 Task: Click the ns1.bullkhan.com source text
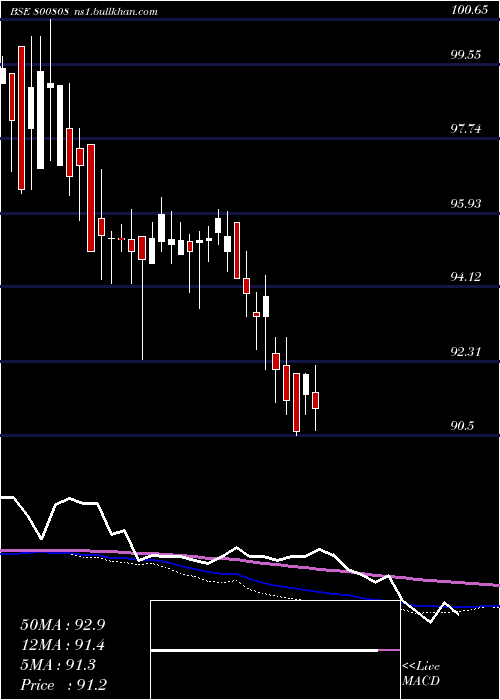coord(115,12)
